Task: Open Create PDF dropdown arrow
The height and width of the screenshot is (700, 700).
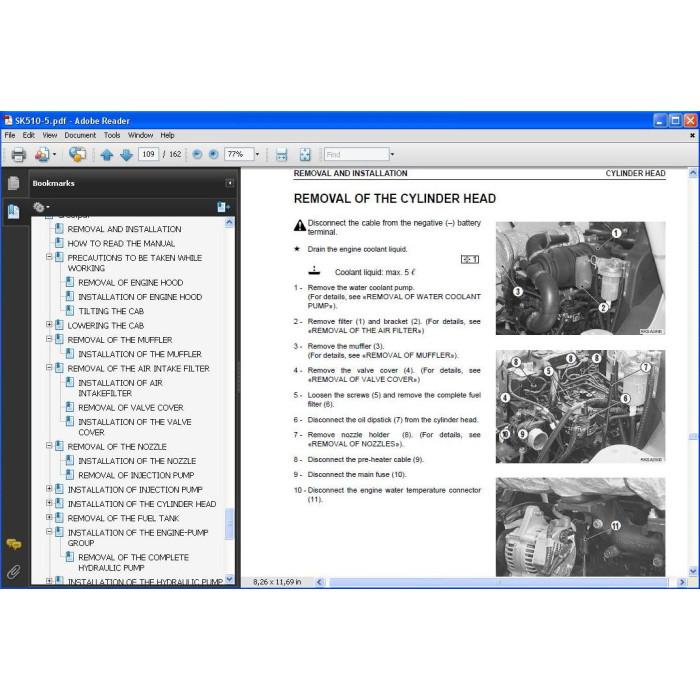Action: click(x=54, y=154)
